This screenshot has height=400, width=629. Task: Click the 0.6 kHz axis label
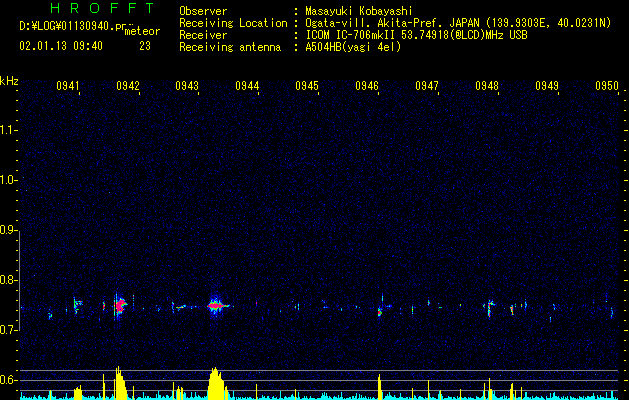8,380
